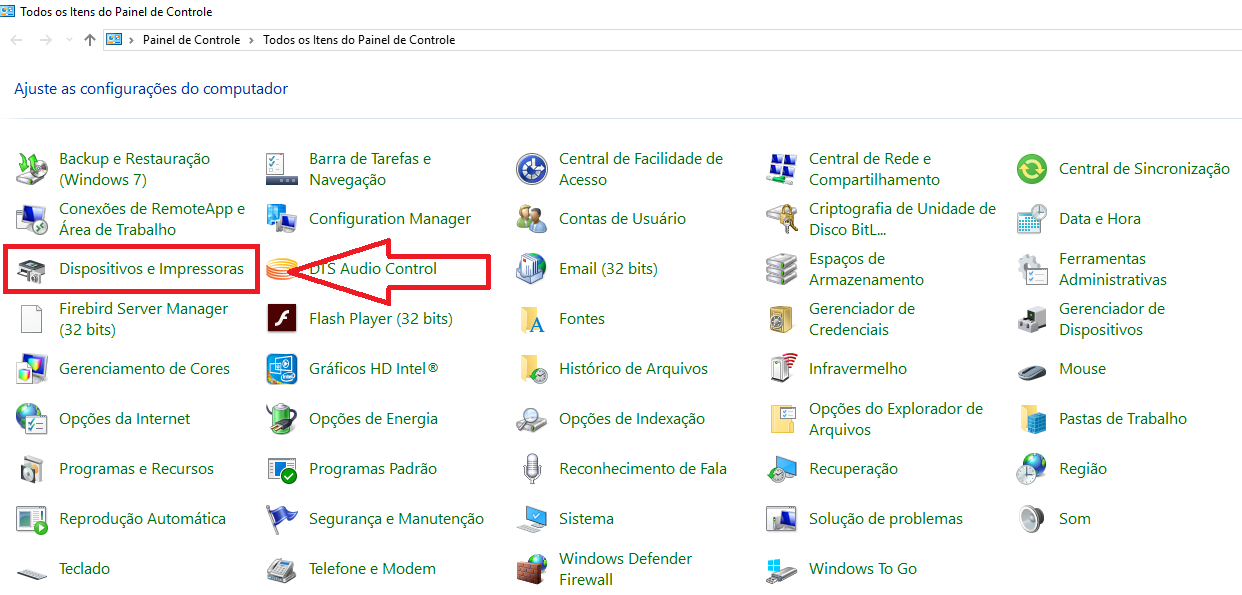1242x595 pixels.
Task: Click the Som speaker icon
Action: tap(1031, 519)
